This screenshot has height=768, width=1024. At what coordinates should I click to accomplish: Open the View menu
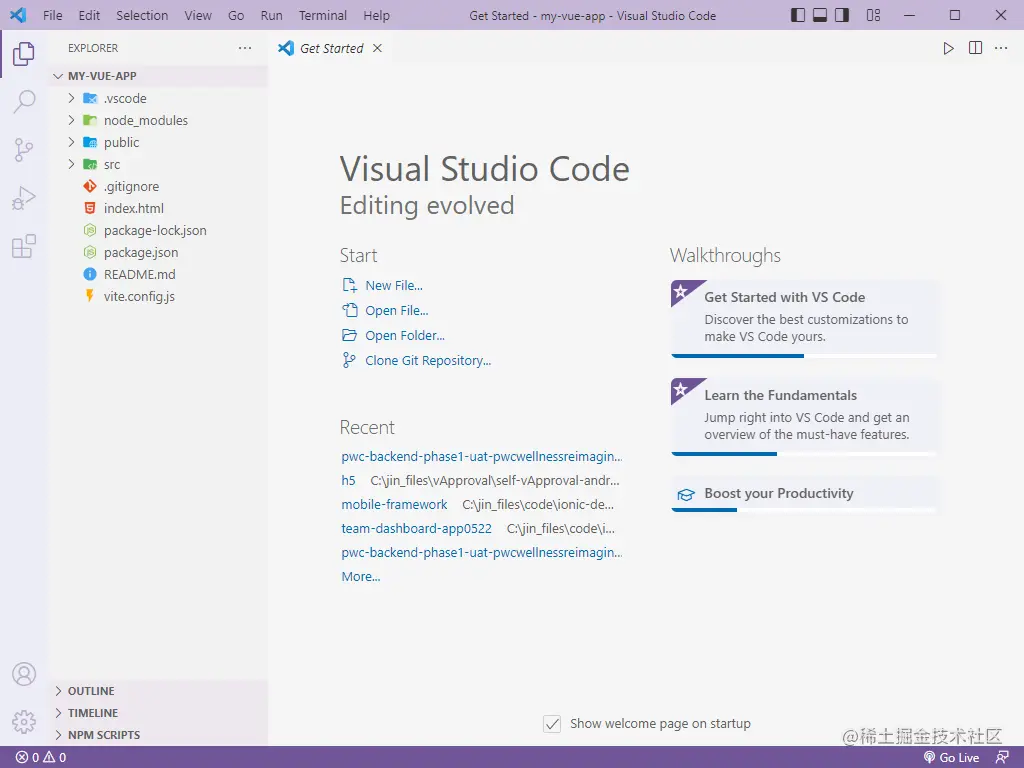198,16
